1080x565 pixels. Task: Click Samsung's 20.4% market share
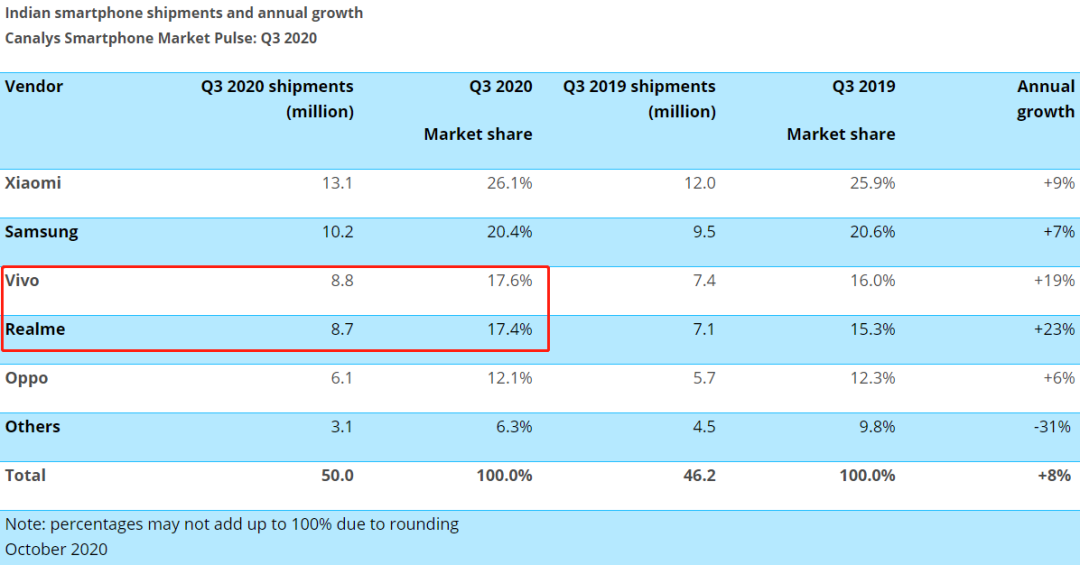(x=510, y=232)
